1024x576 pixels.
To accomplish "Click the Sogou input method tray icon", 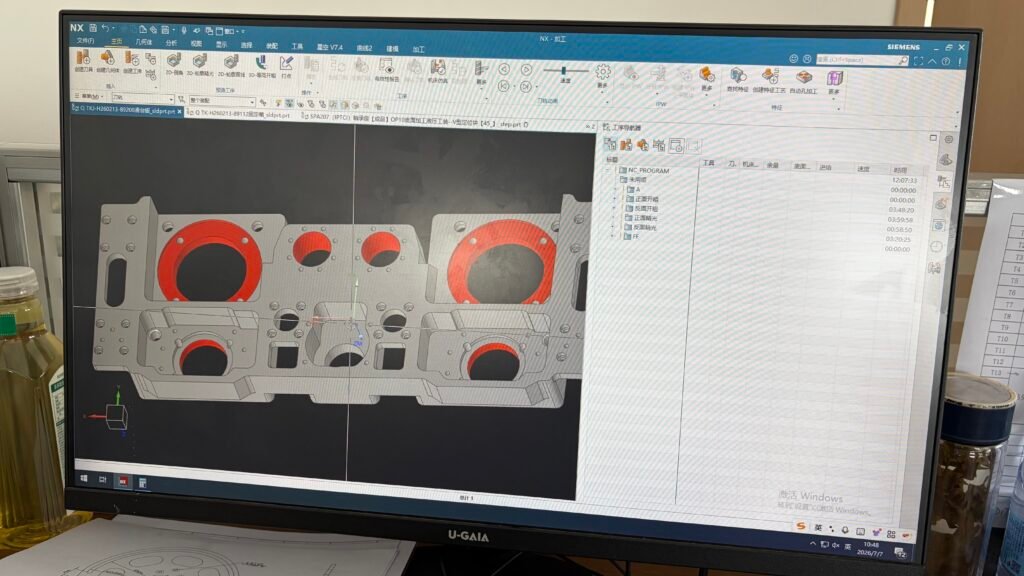I will click(800, 526).
